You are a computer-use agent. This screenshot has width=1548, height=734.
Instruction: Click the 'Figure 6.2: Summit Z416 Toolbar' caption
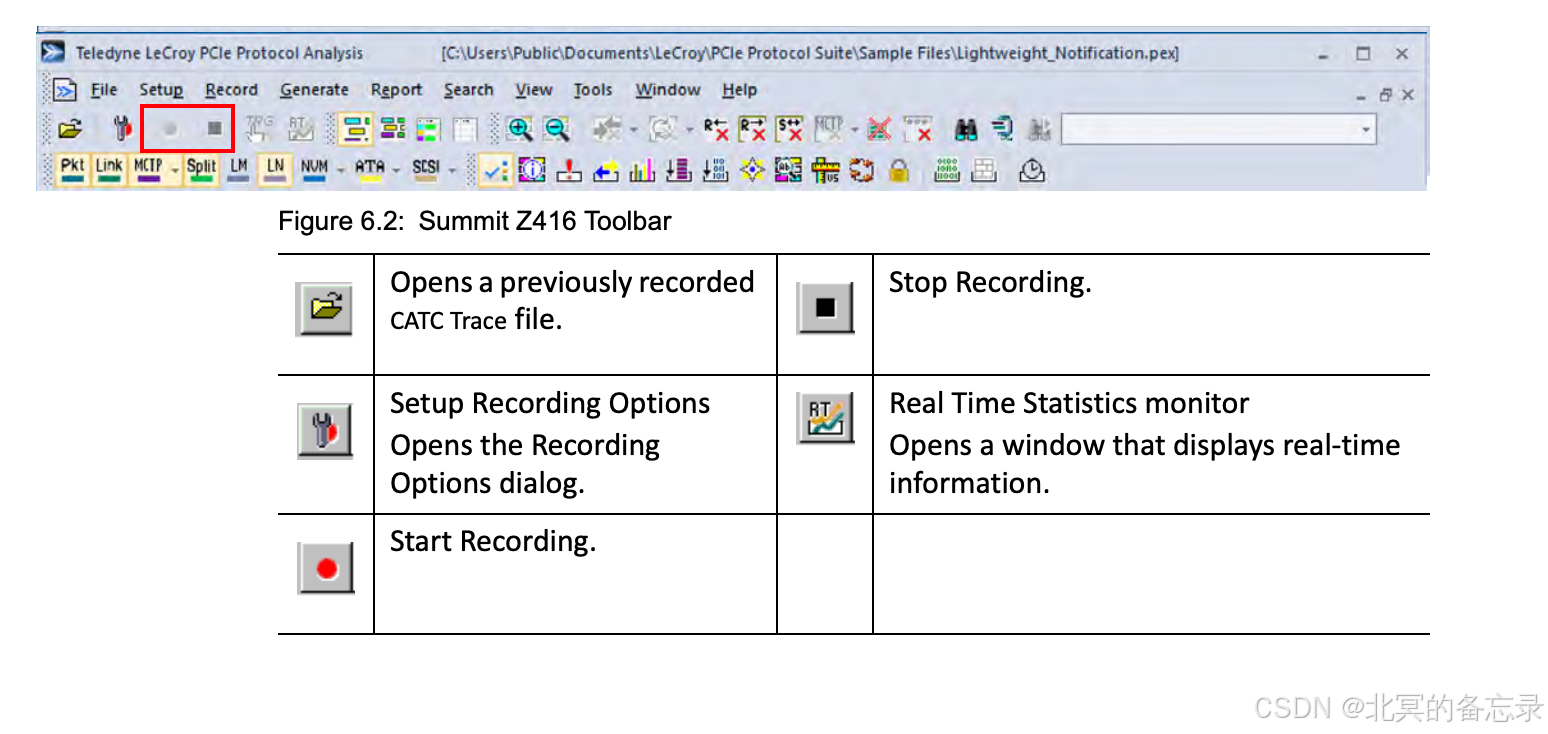tap(475, 221)
